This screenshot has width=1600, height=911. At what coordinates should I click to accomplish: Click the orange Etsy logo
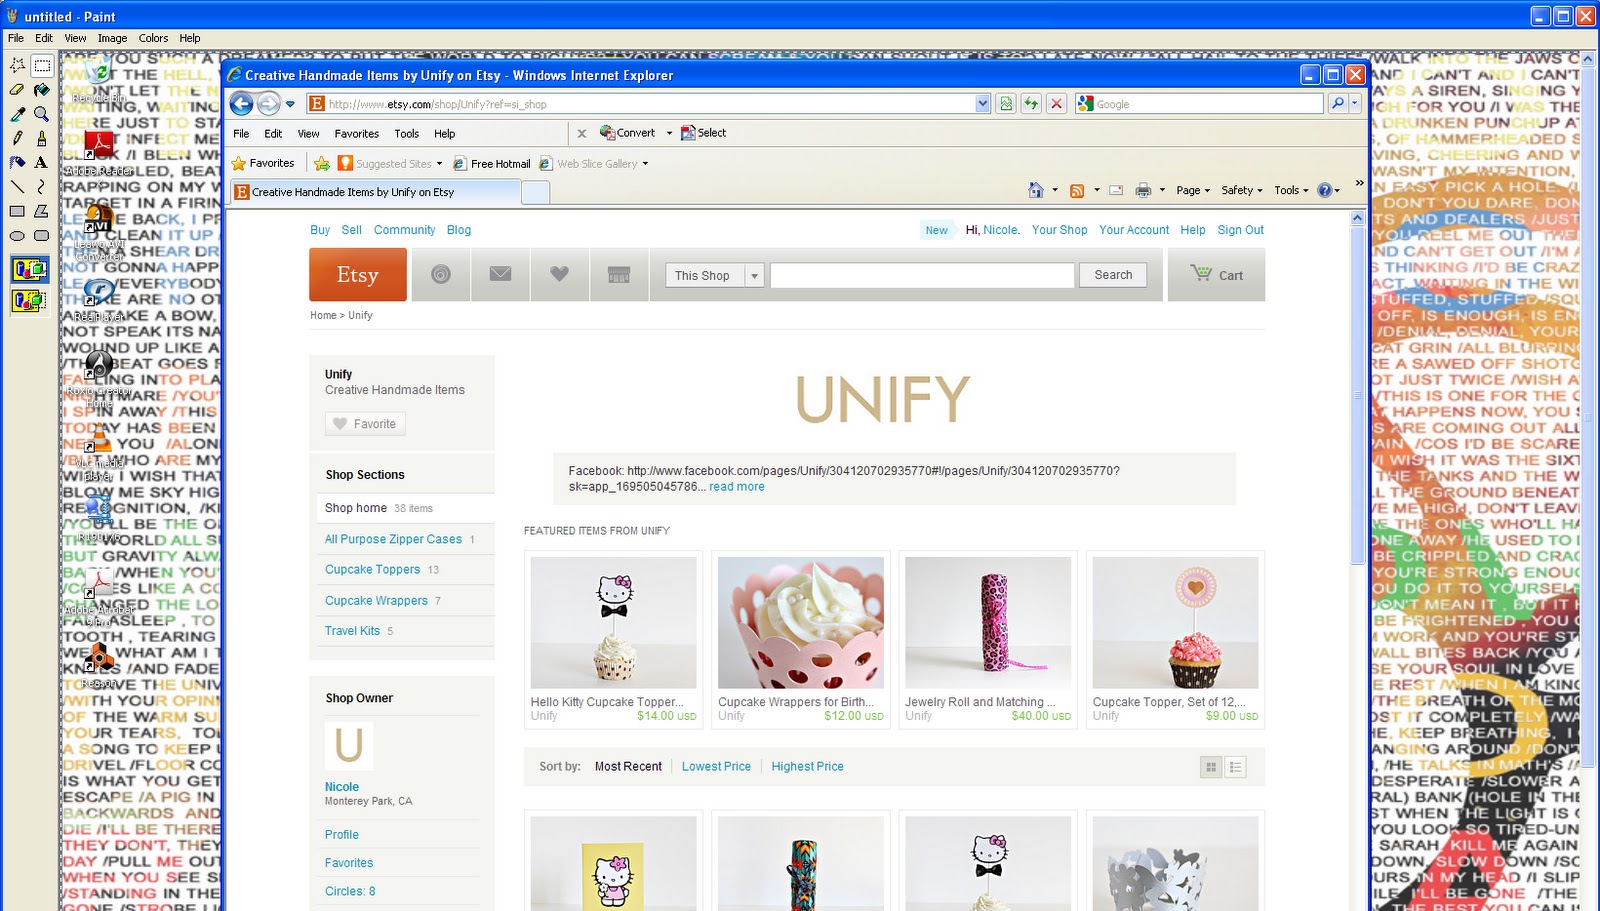point(358,275)
